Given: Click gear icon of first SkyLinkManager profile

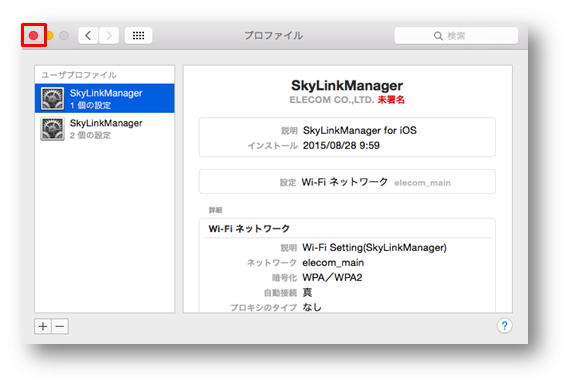Looking at the screenshot, I should [52, 98].
